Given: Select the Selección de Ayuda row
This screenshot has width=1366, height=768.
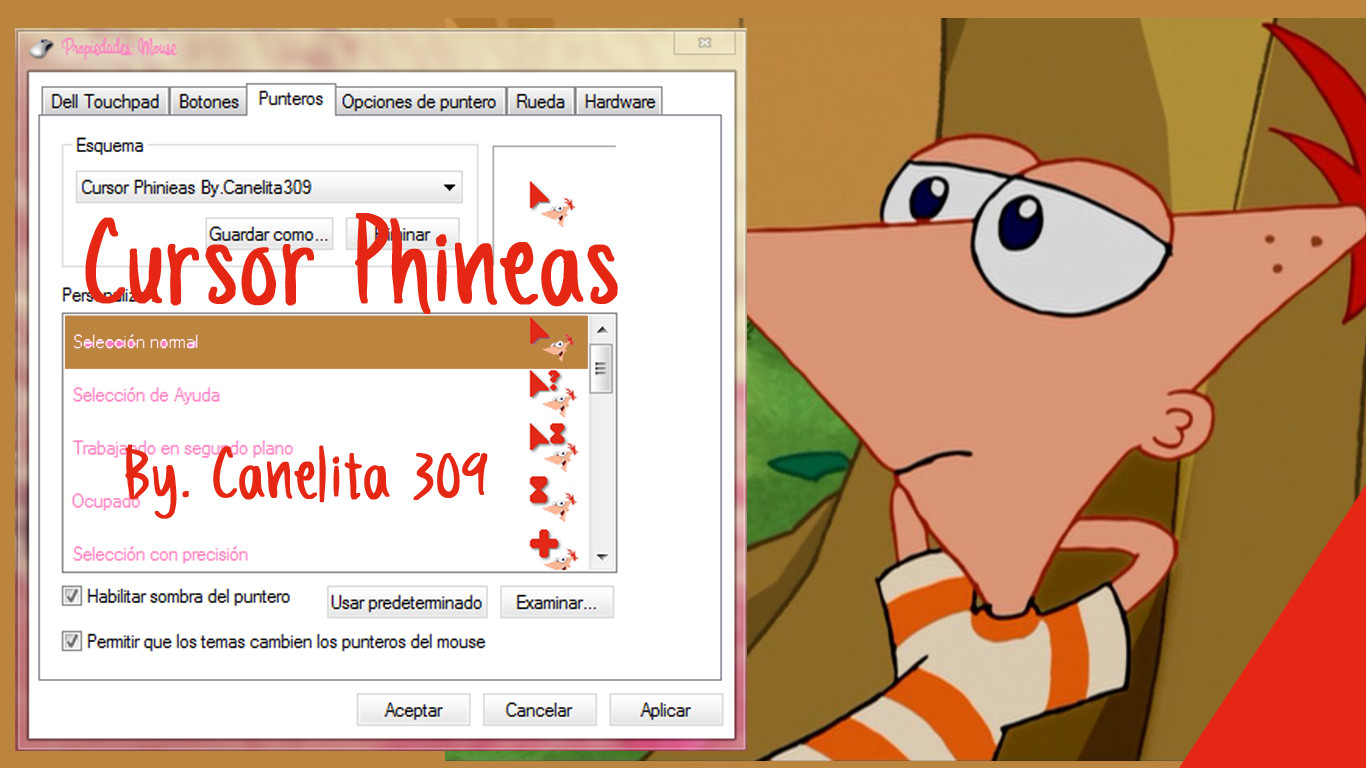Looking at the screenshot, I should 326,395.
